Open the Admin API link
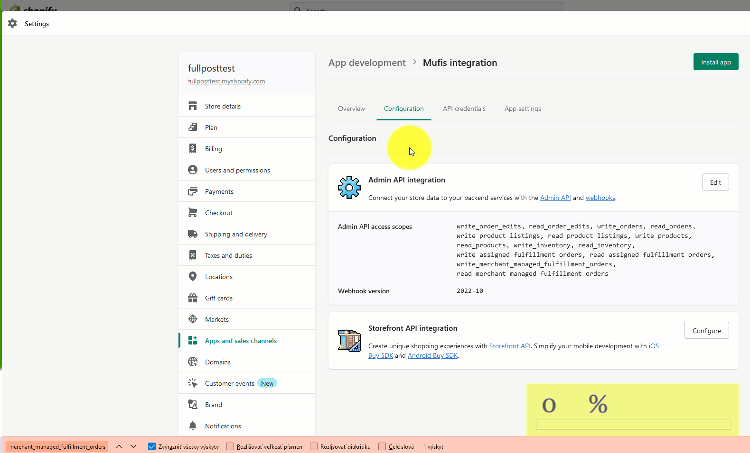Image resolution: width=750 pixels, height=453 pixels. tap(555, 197)
